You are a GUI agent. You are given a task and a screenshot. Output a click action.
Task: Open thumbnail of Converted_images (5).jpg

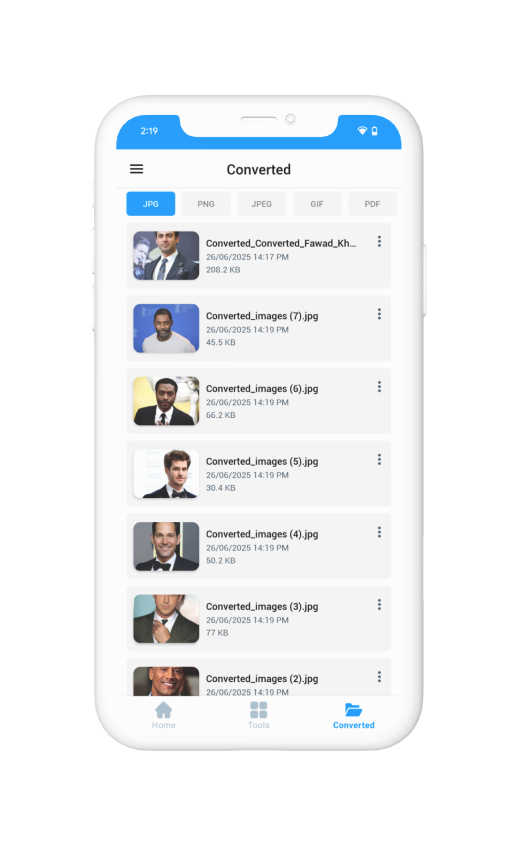pyautogui.click(x=166, y=474)
